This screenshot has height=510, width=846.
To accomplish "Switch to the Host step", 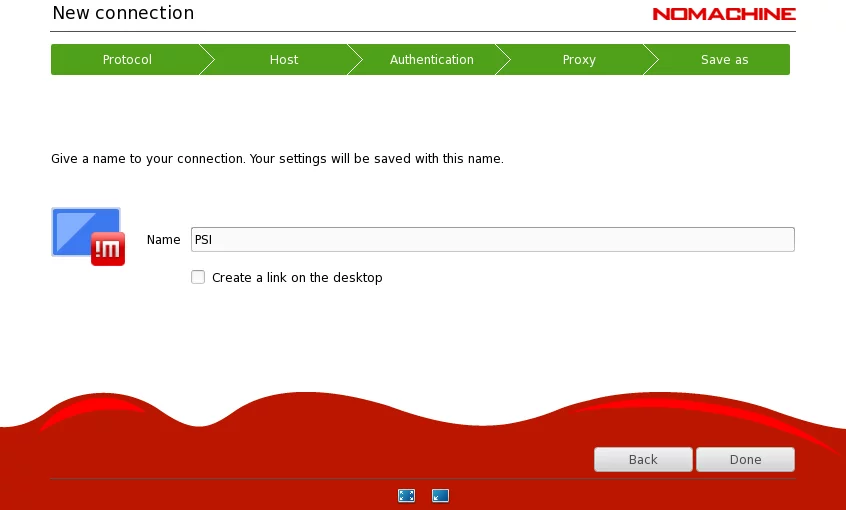I will pyautogui.click(x=283, y=60).
